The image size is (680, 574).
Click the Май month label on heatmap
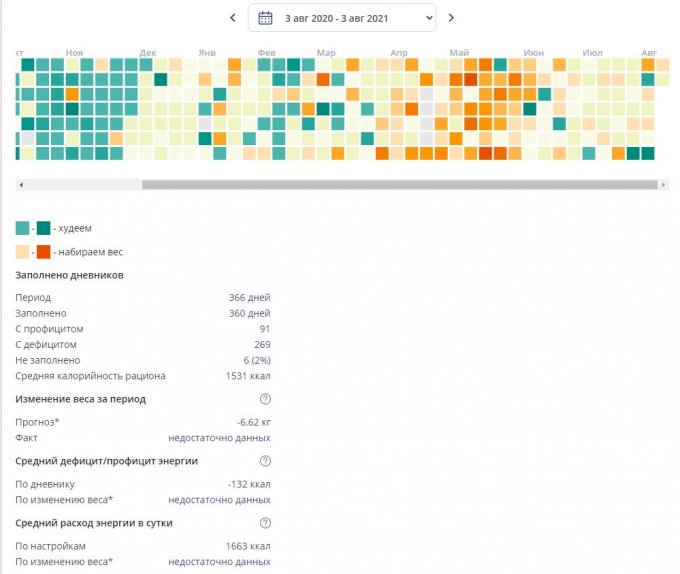459,52
